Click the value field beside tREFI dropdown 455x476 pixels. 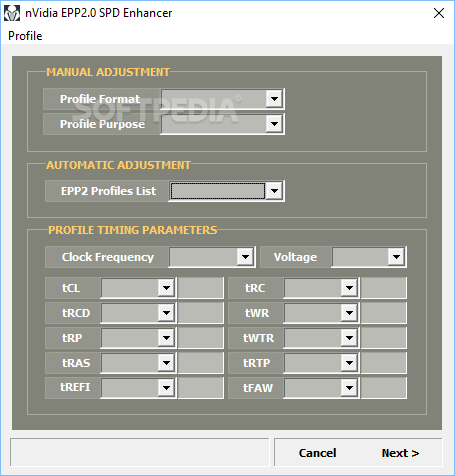click(201, 388)
